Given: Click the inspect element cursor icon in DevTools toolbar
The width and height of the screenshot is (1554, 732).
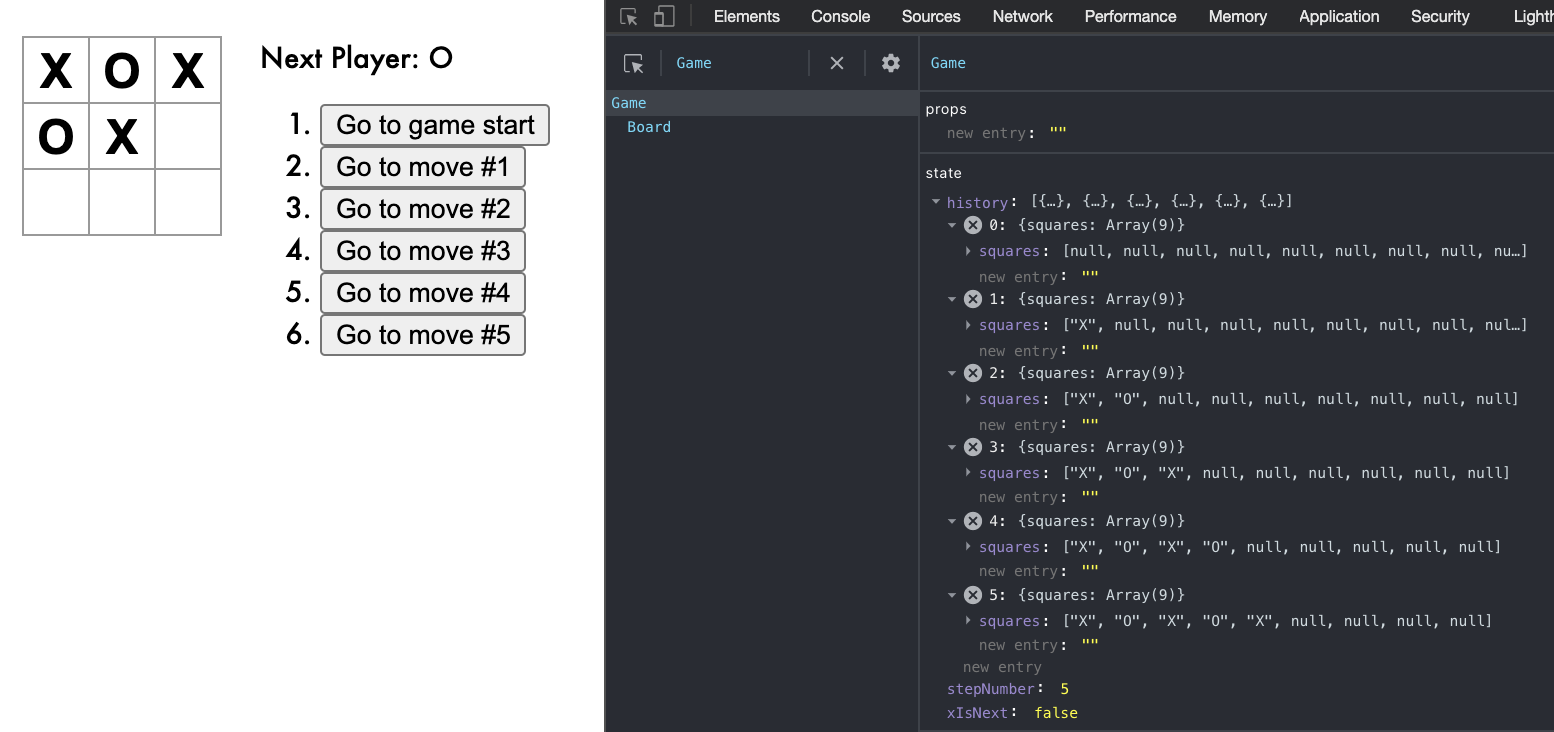Looking at the screenshot, I should click(629, 17).
